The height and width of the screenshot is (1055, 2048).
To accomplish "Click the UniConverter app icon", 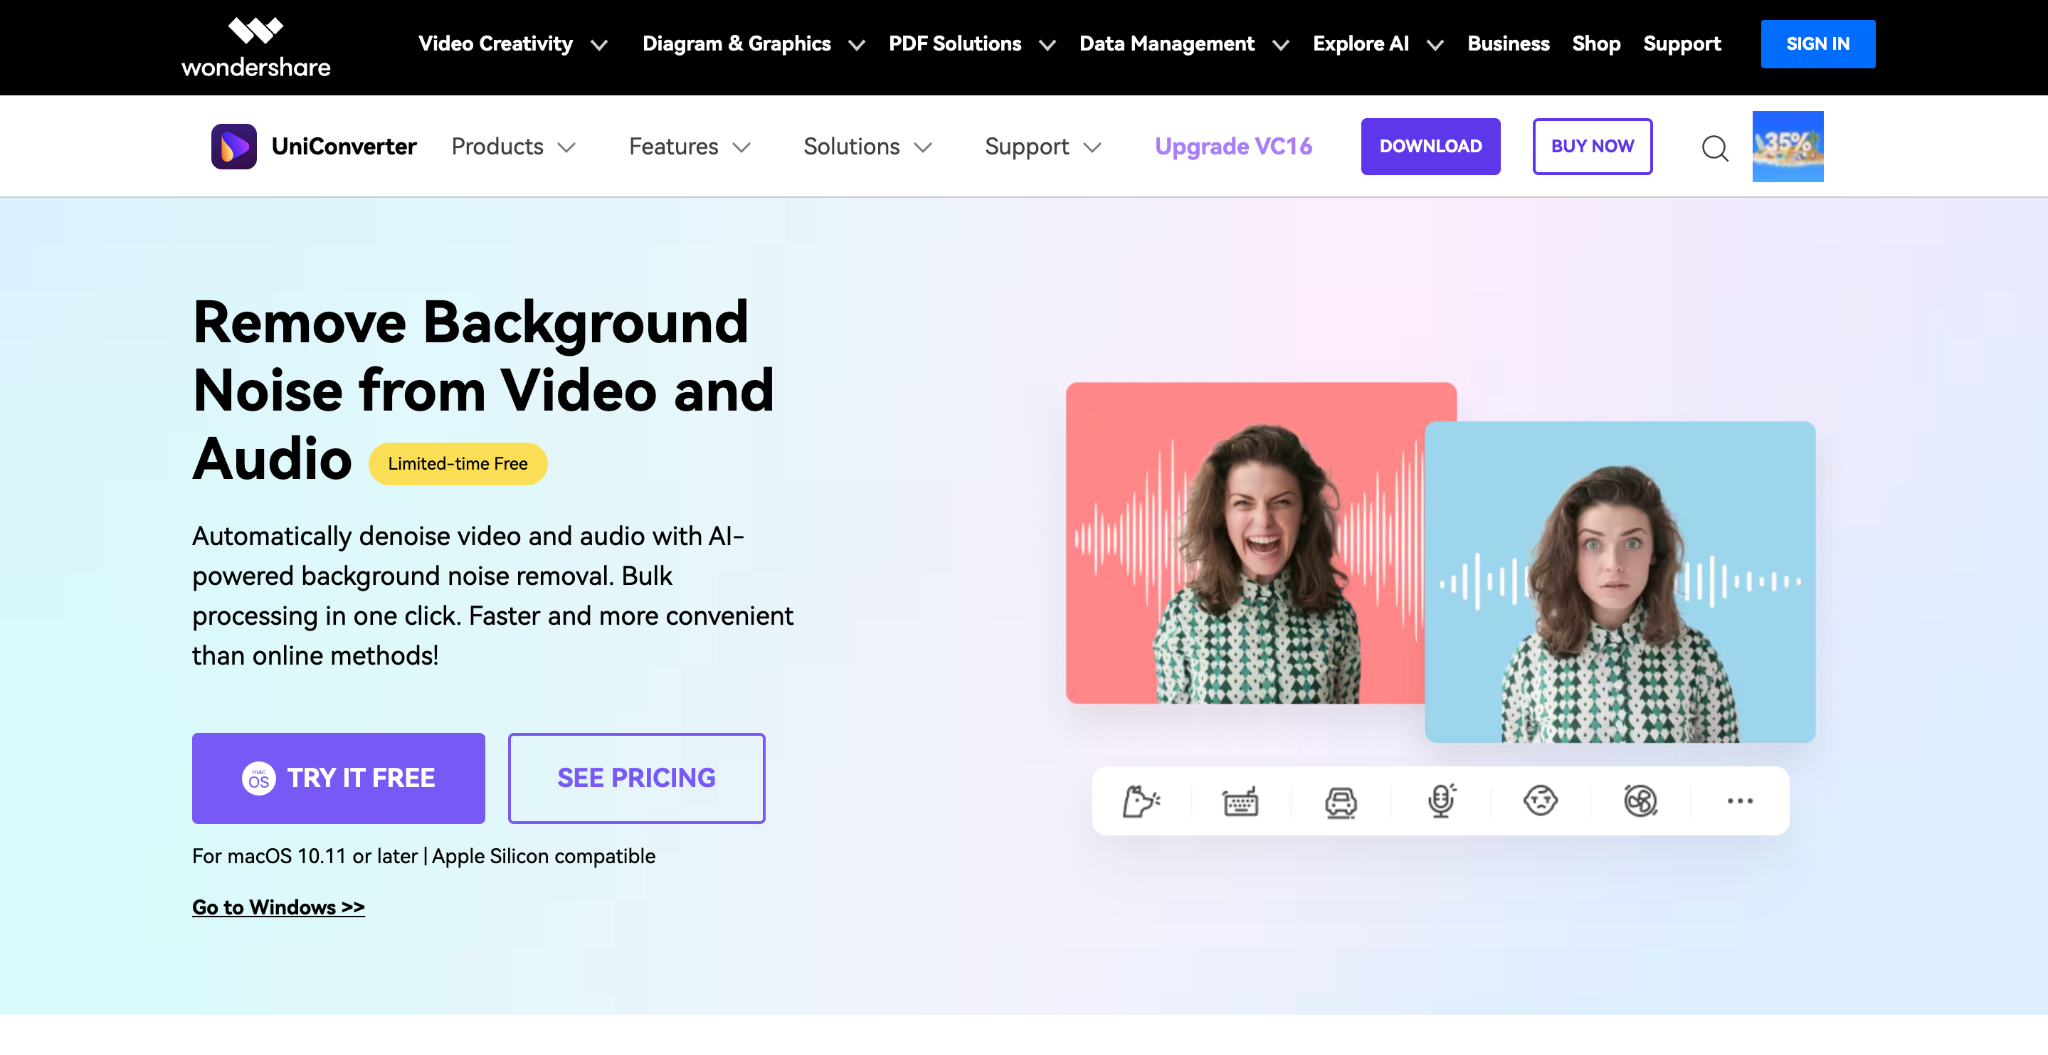I will [x=234, y=147].
